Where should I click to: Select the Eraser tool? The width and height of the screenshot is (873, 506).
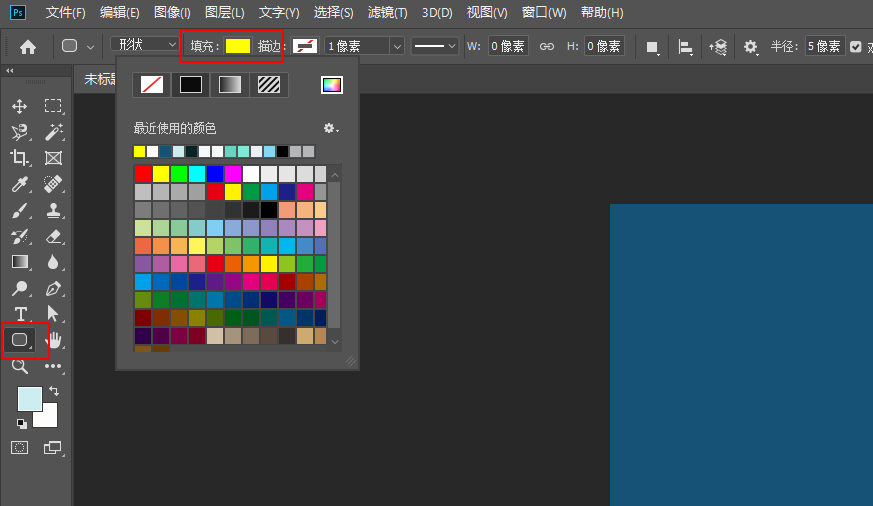click(x=53, y=236)
